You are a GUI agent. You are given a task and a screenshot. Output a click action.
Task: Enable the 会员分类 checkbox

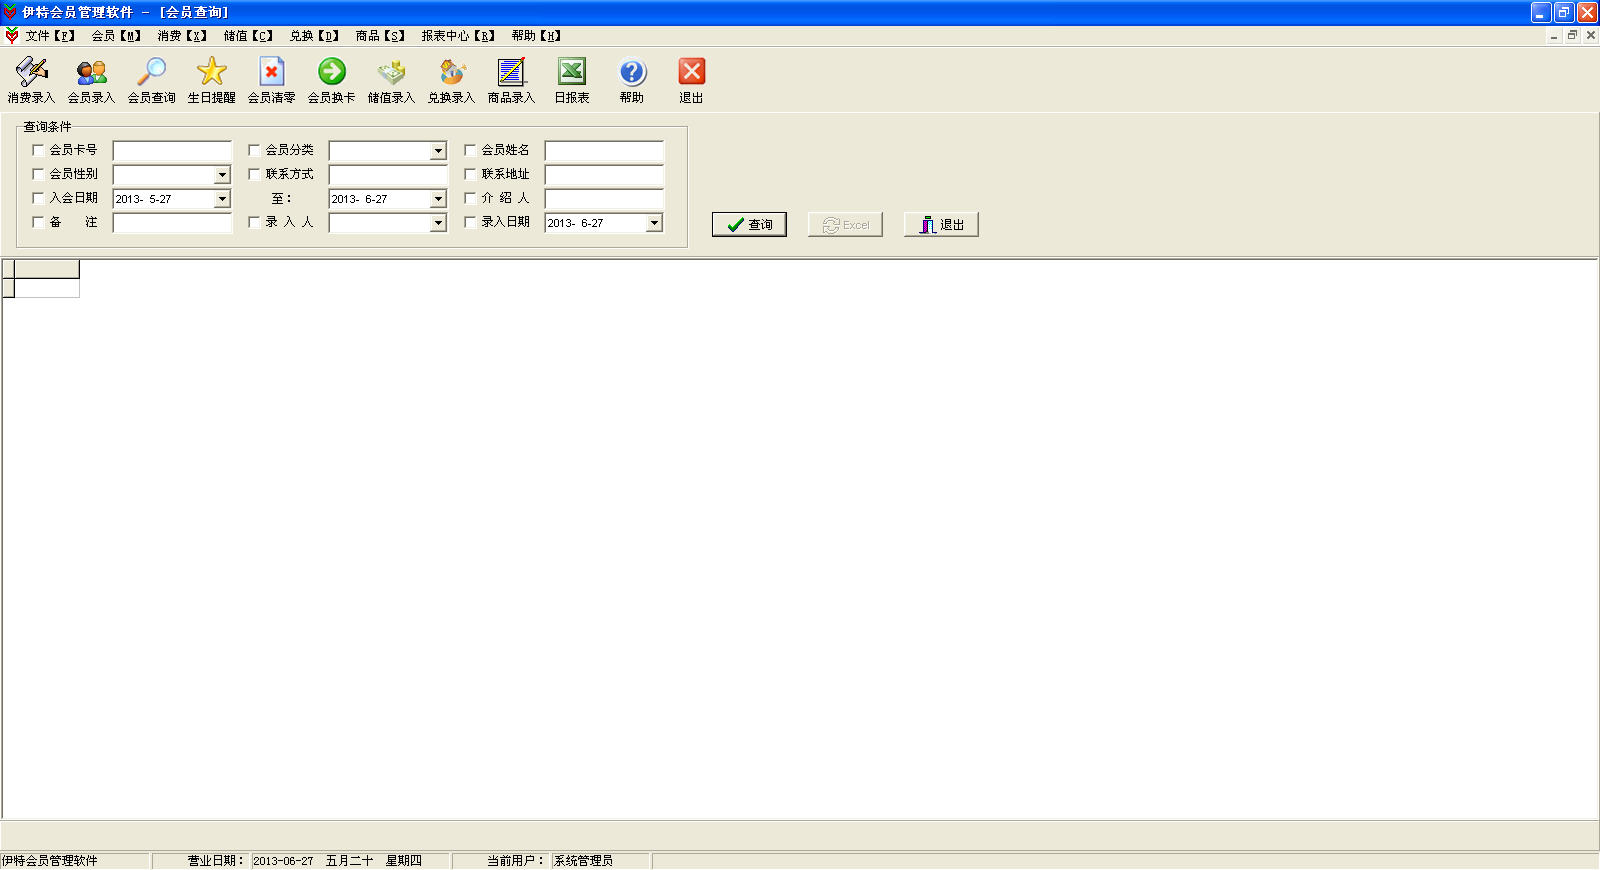(x=254, y=150)
